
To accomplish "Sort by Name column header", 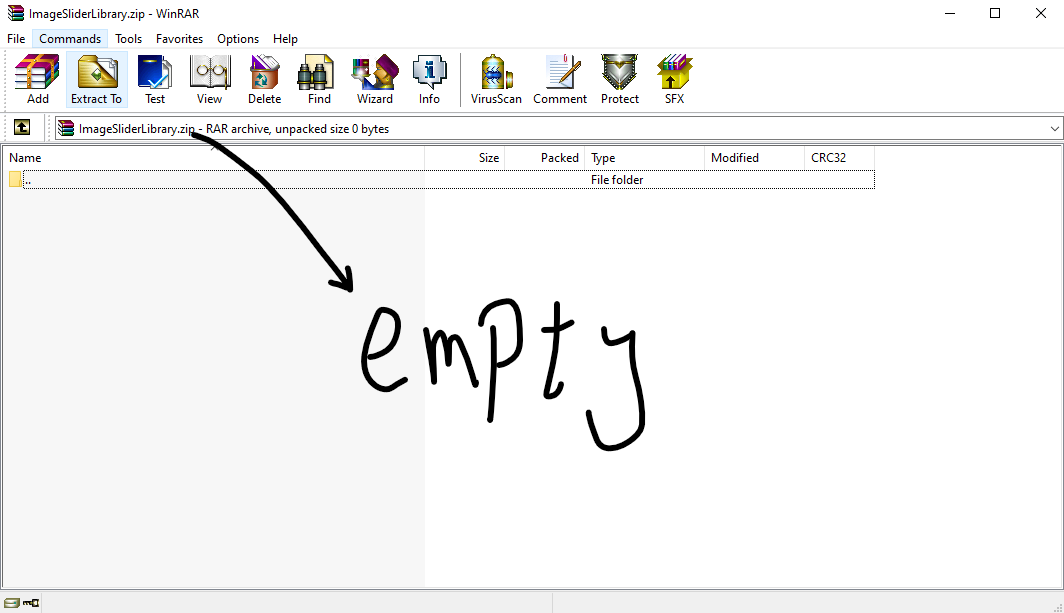I will click(x=214, y=157).
